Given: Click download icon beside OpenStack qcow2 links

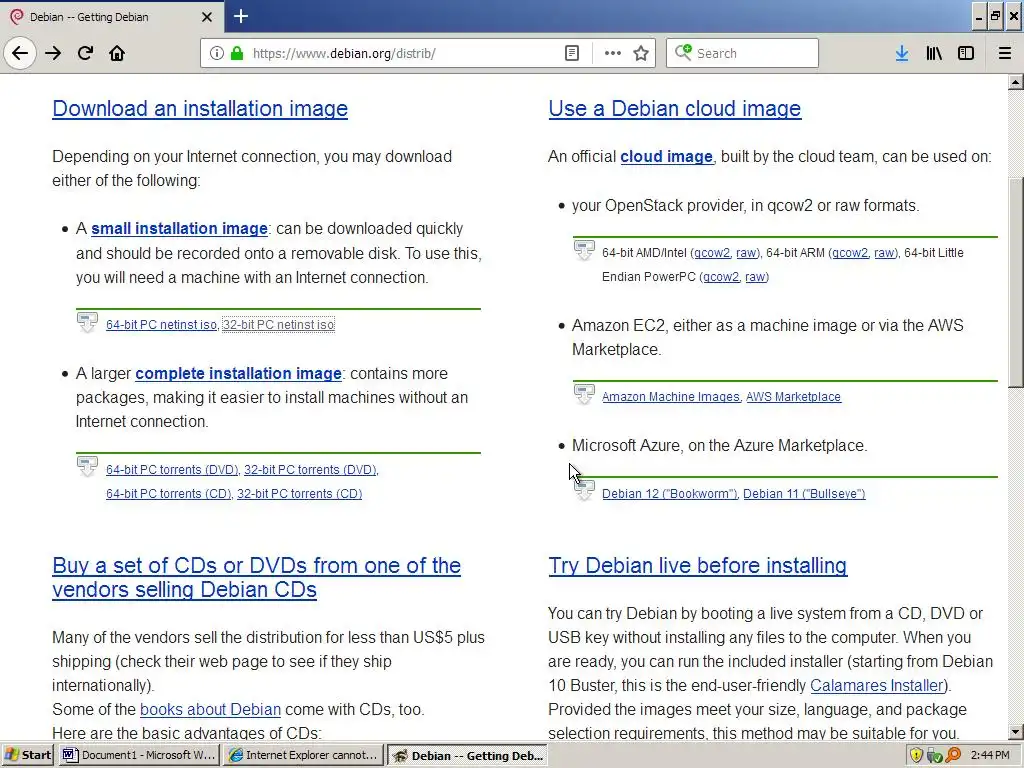Looking at the screenshot, I should pyautogui.click(x=584, y=249).
